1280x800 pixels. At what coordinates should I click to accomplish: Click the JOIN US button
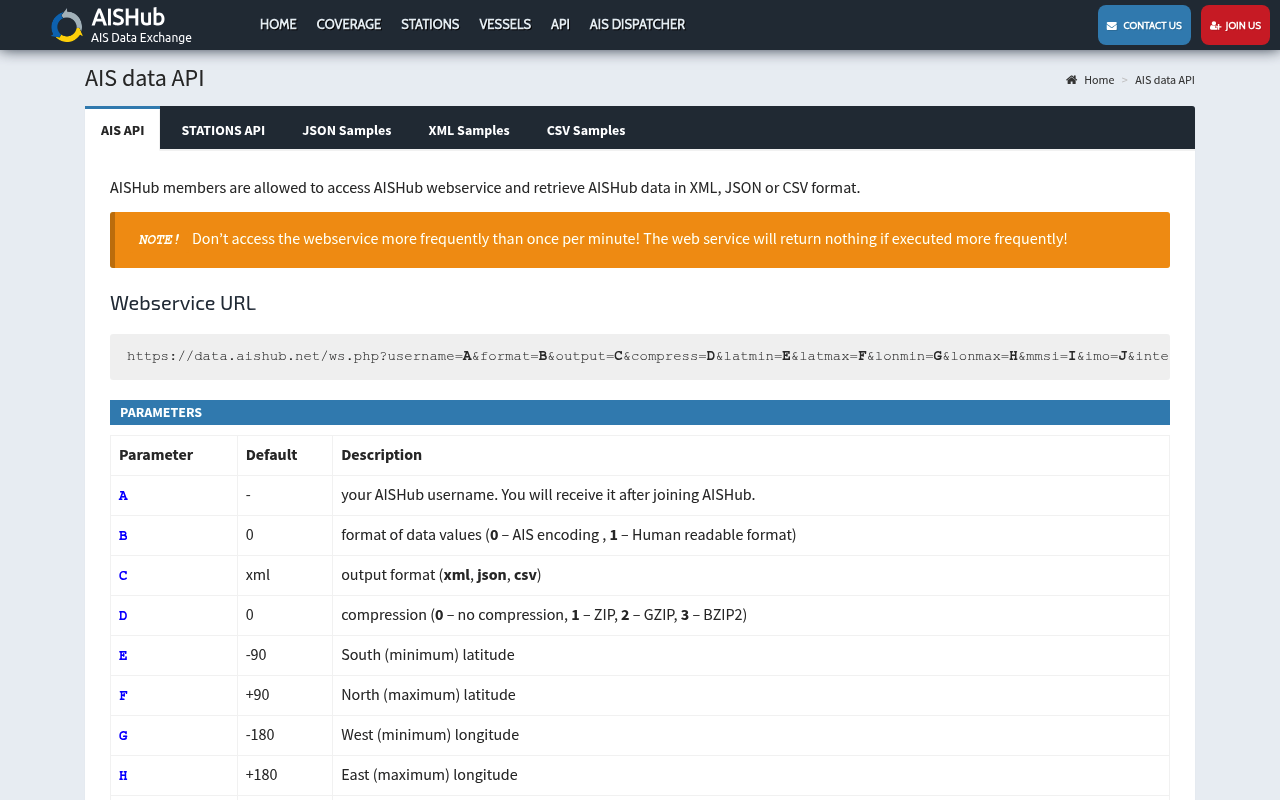(1235, 25)
